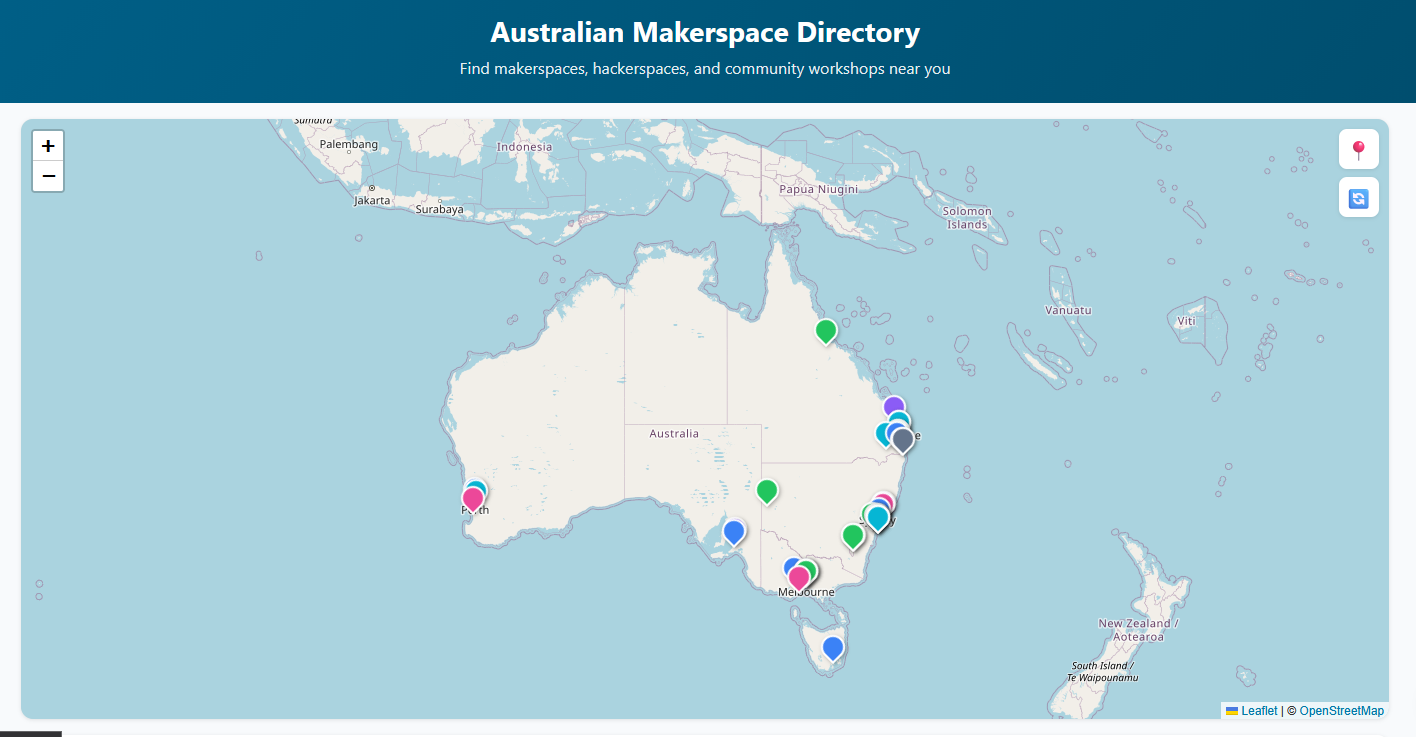Click the red pushpin locate button
1416x737 pixels.
pyautogui.click(x=1358, y=149)
